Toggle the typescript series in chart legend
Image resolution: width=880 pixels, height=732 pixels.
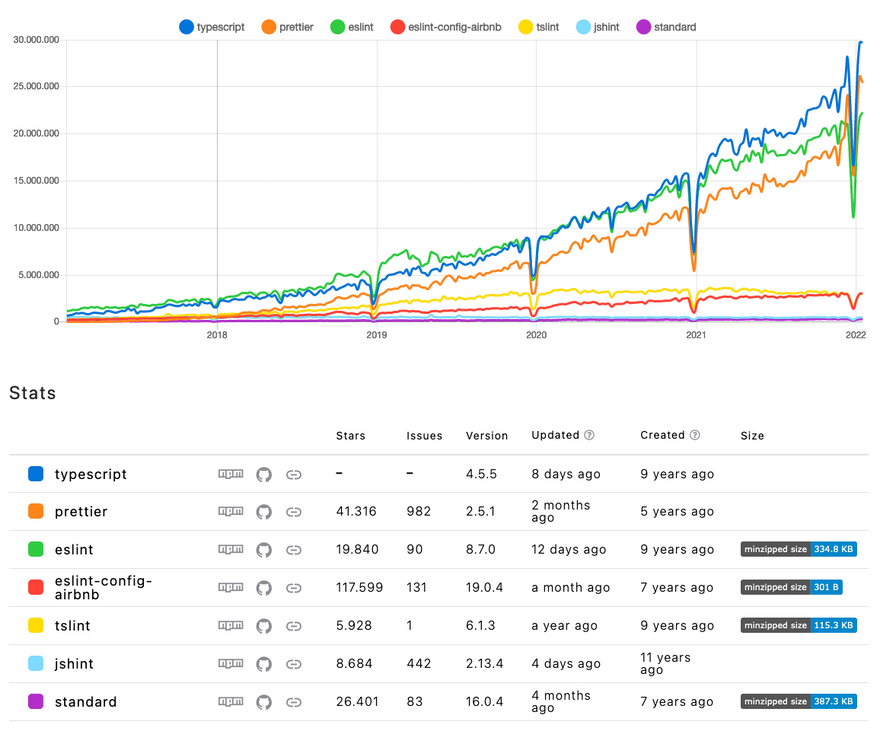(211, 27)
